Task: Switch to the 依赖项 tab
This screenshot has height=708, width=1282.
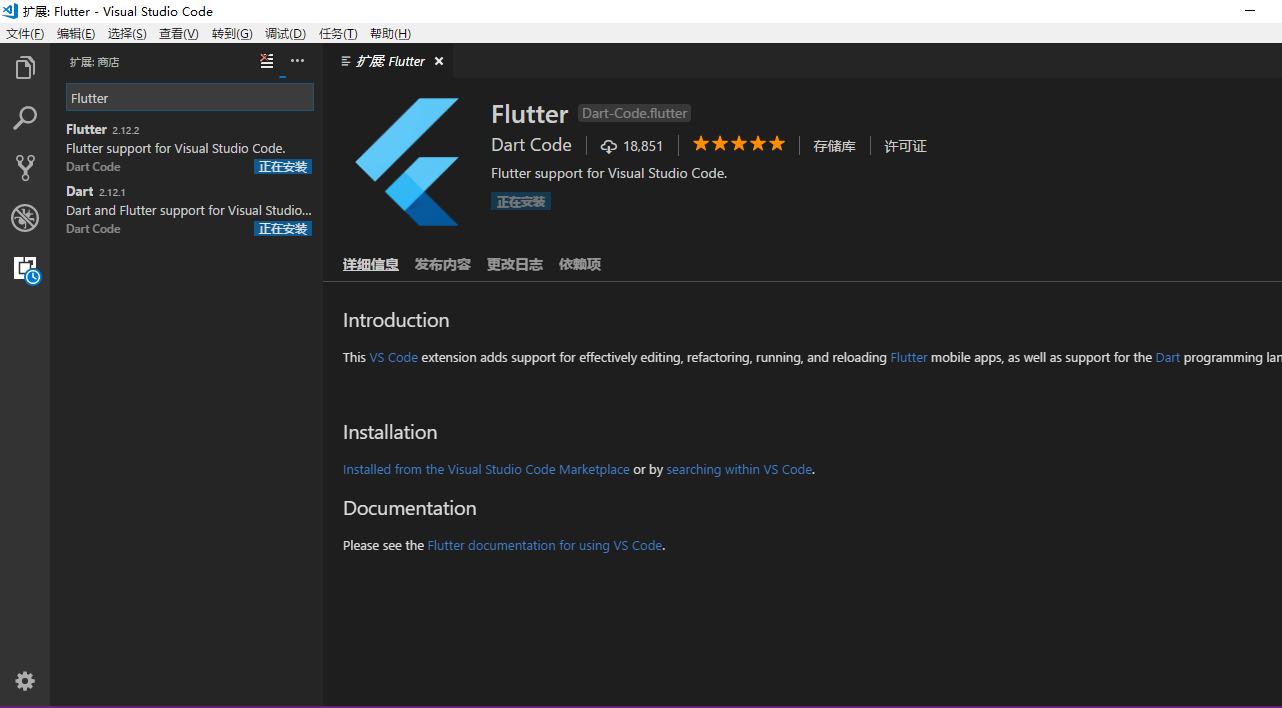Action: (x=580, y=264)
